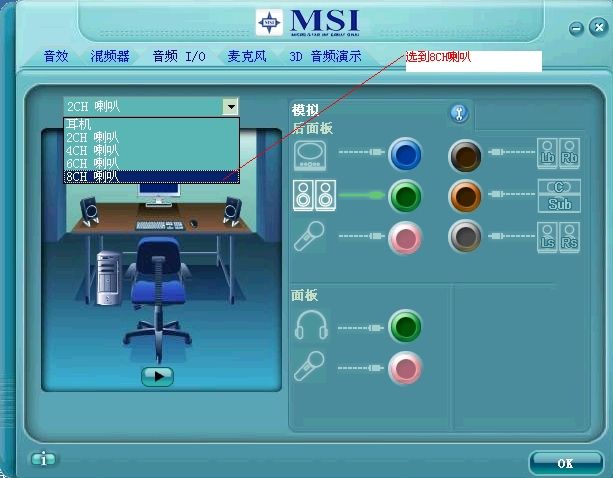The width and height of the screenshot is (613, 478).
Task: Click the front speakers pair icon
Action: pos(314,195)
